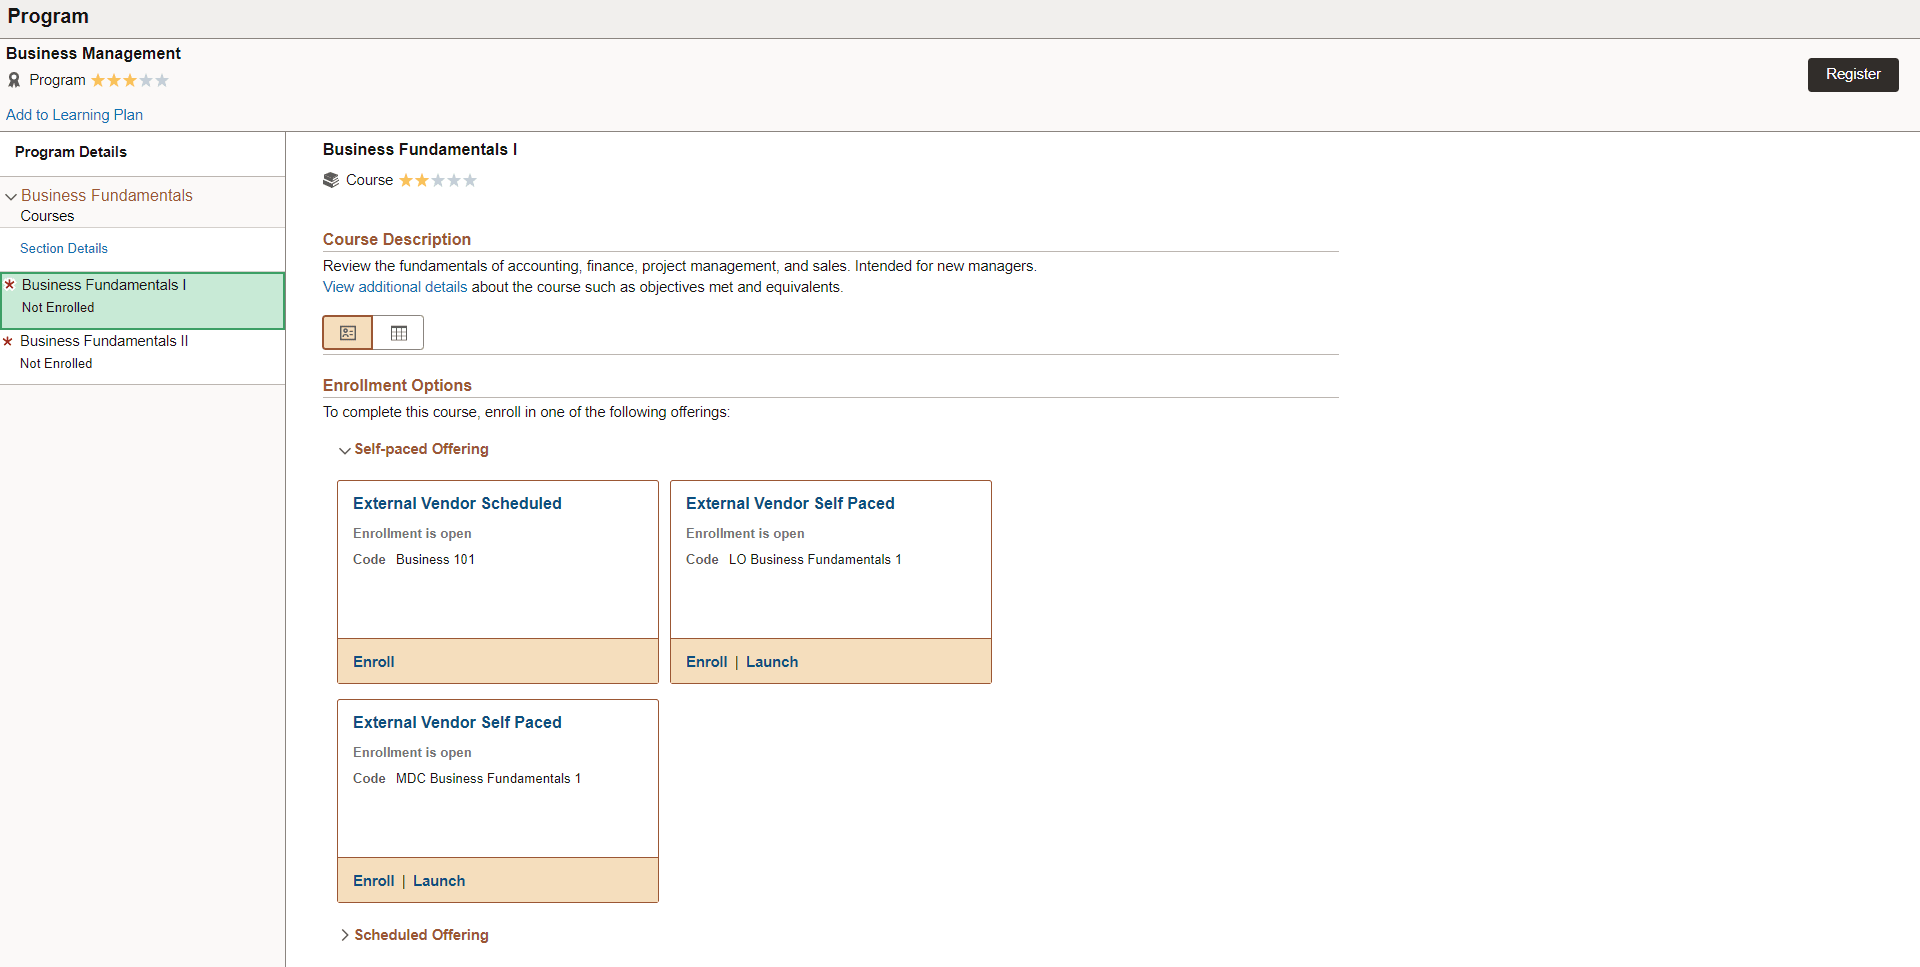The width and height of the screenshot is (1920, 967).
Task: Click the fifth star of the program rating
Action: pyautogui.click(x=162, y=80)
